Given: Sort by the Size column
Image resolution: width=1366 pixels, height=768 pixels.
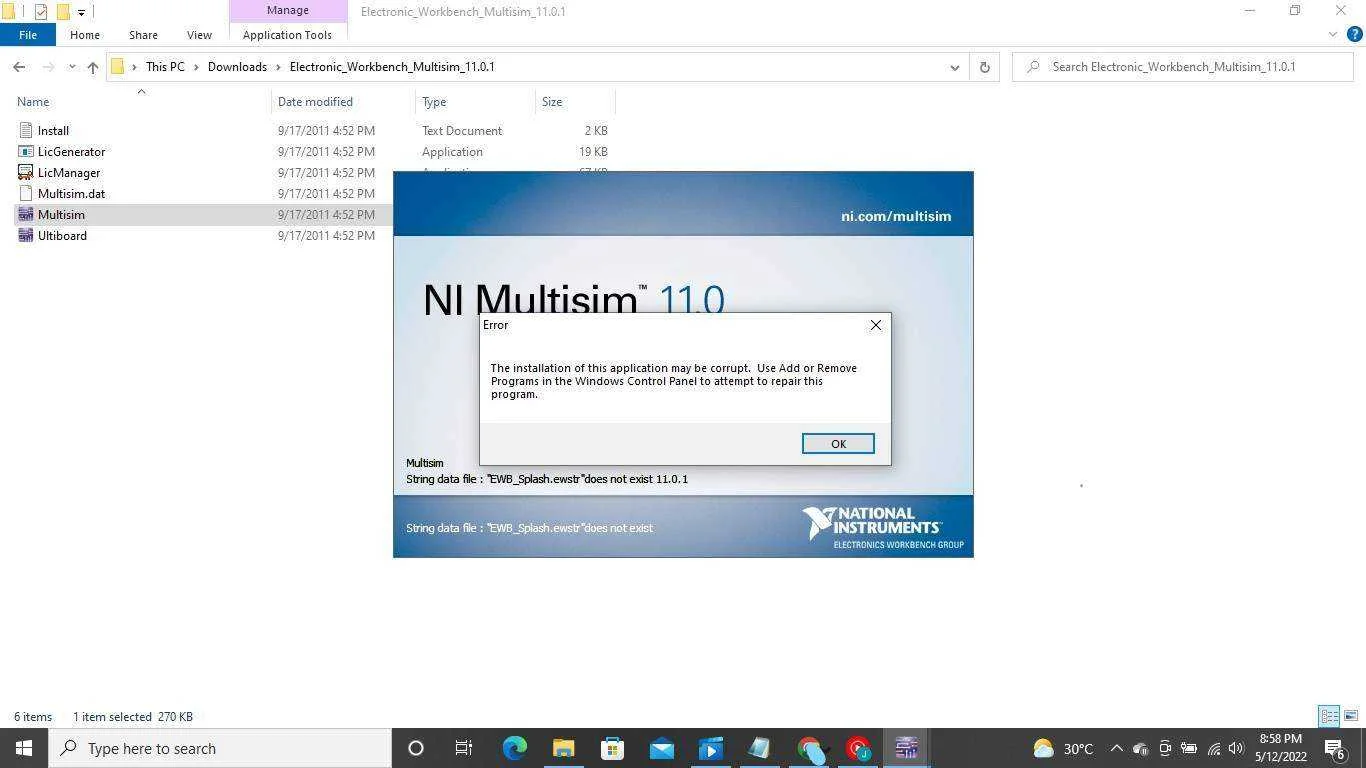Looking at the screenshot, I should 552,102.
